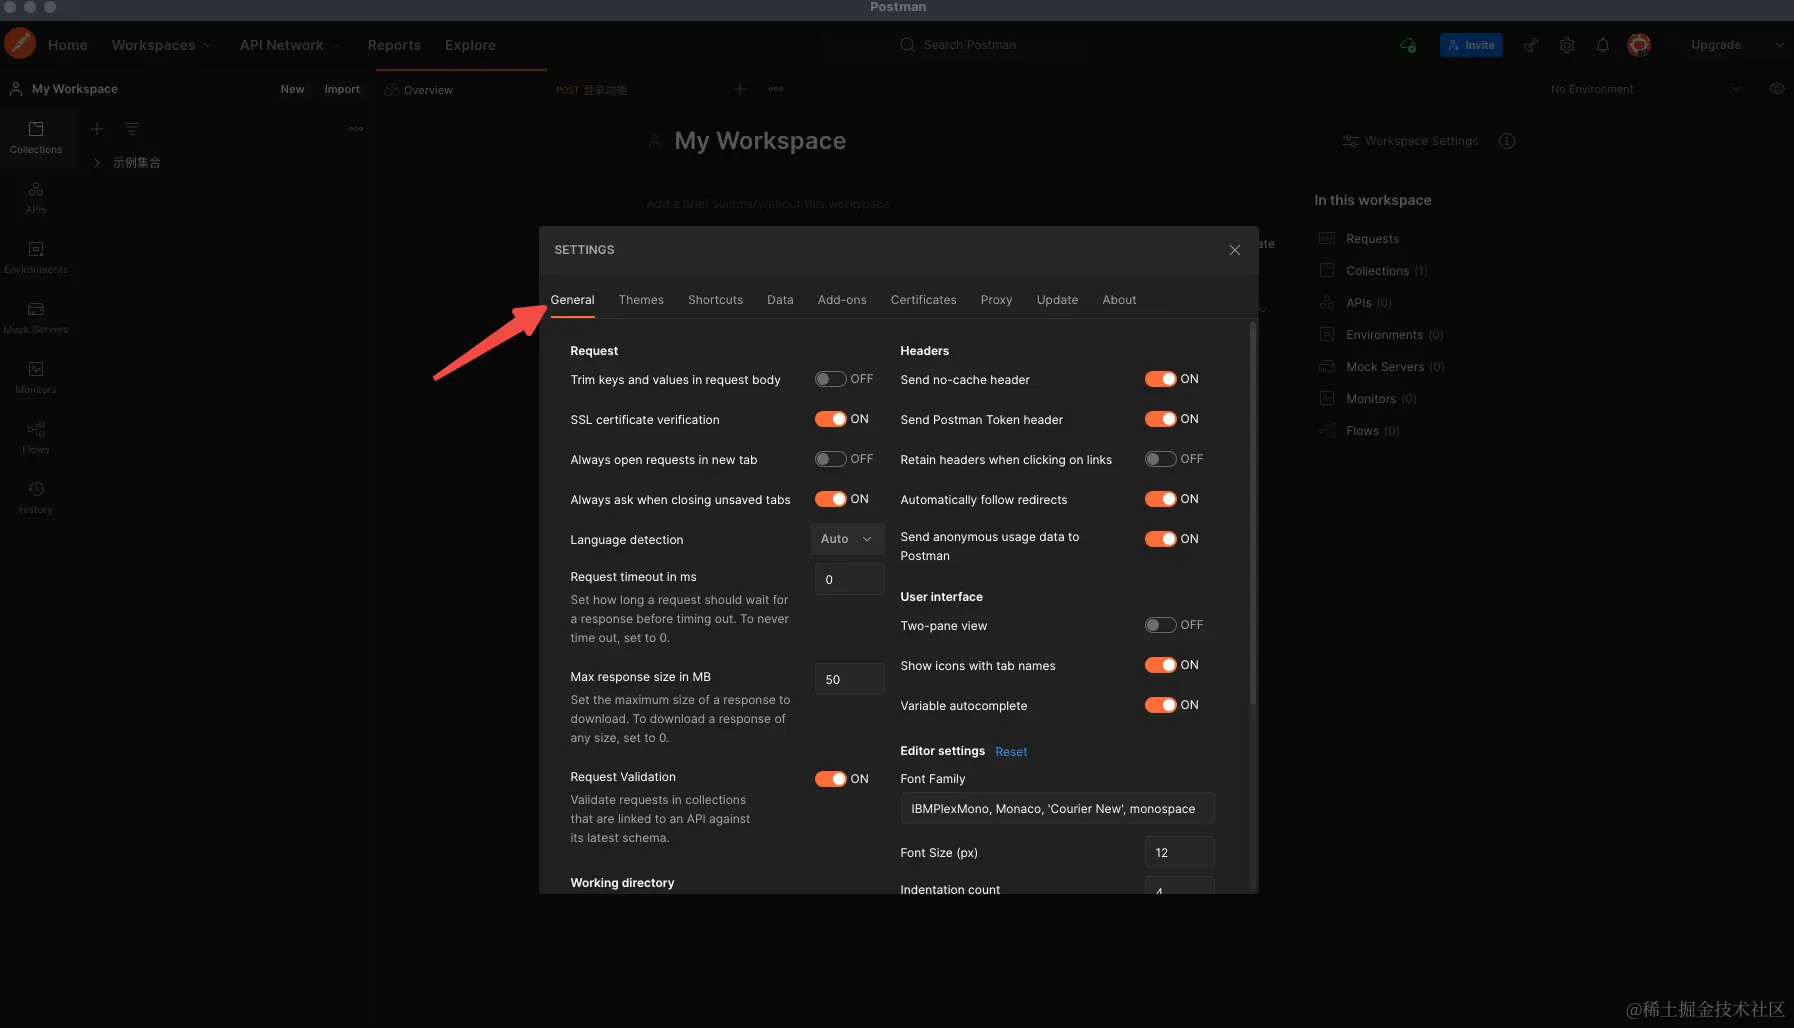This screenshot has height=1028, width=1794.
Task: Open tab bar three-dot options menu
Action: [x=776, y=89]
